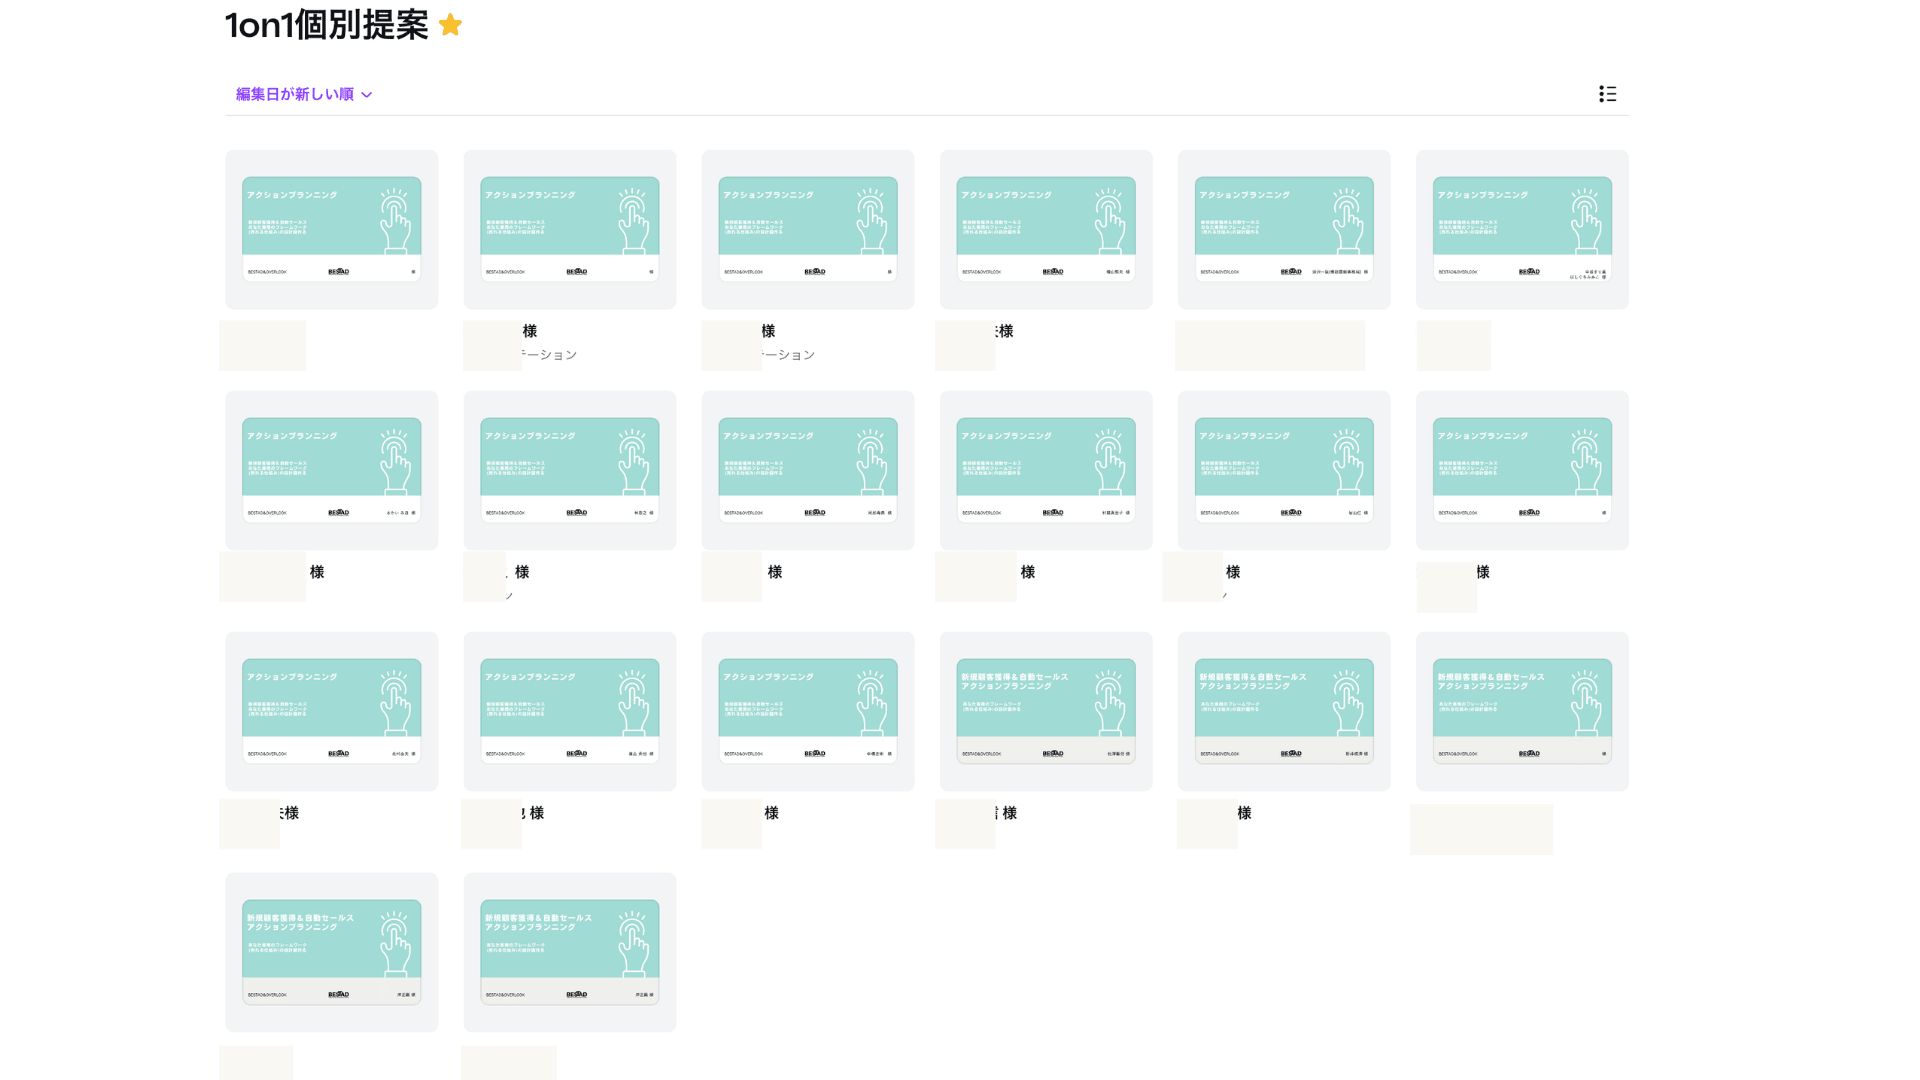1920x1080 pixels.
Task: Open third thumbnail in the top row
Action: [x=808, y=229]
